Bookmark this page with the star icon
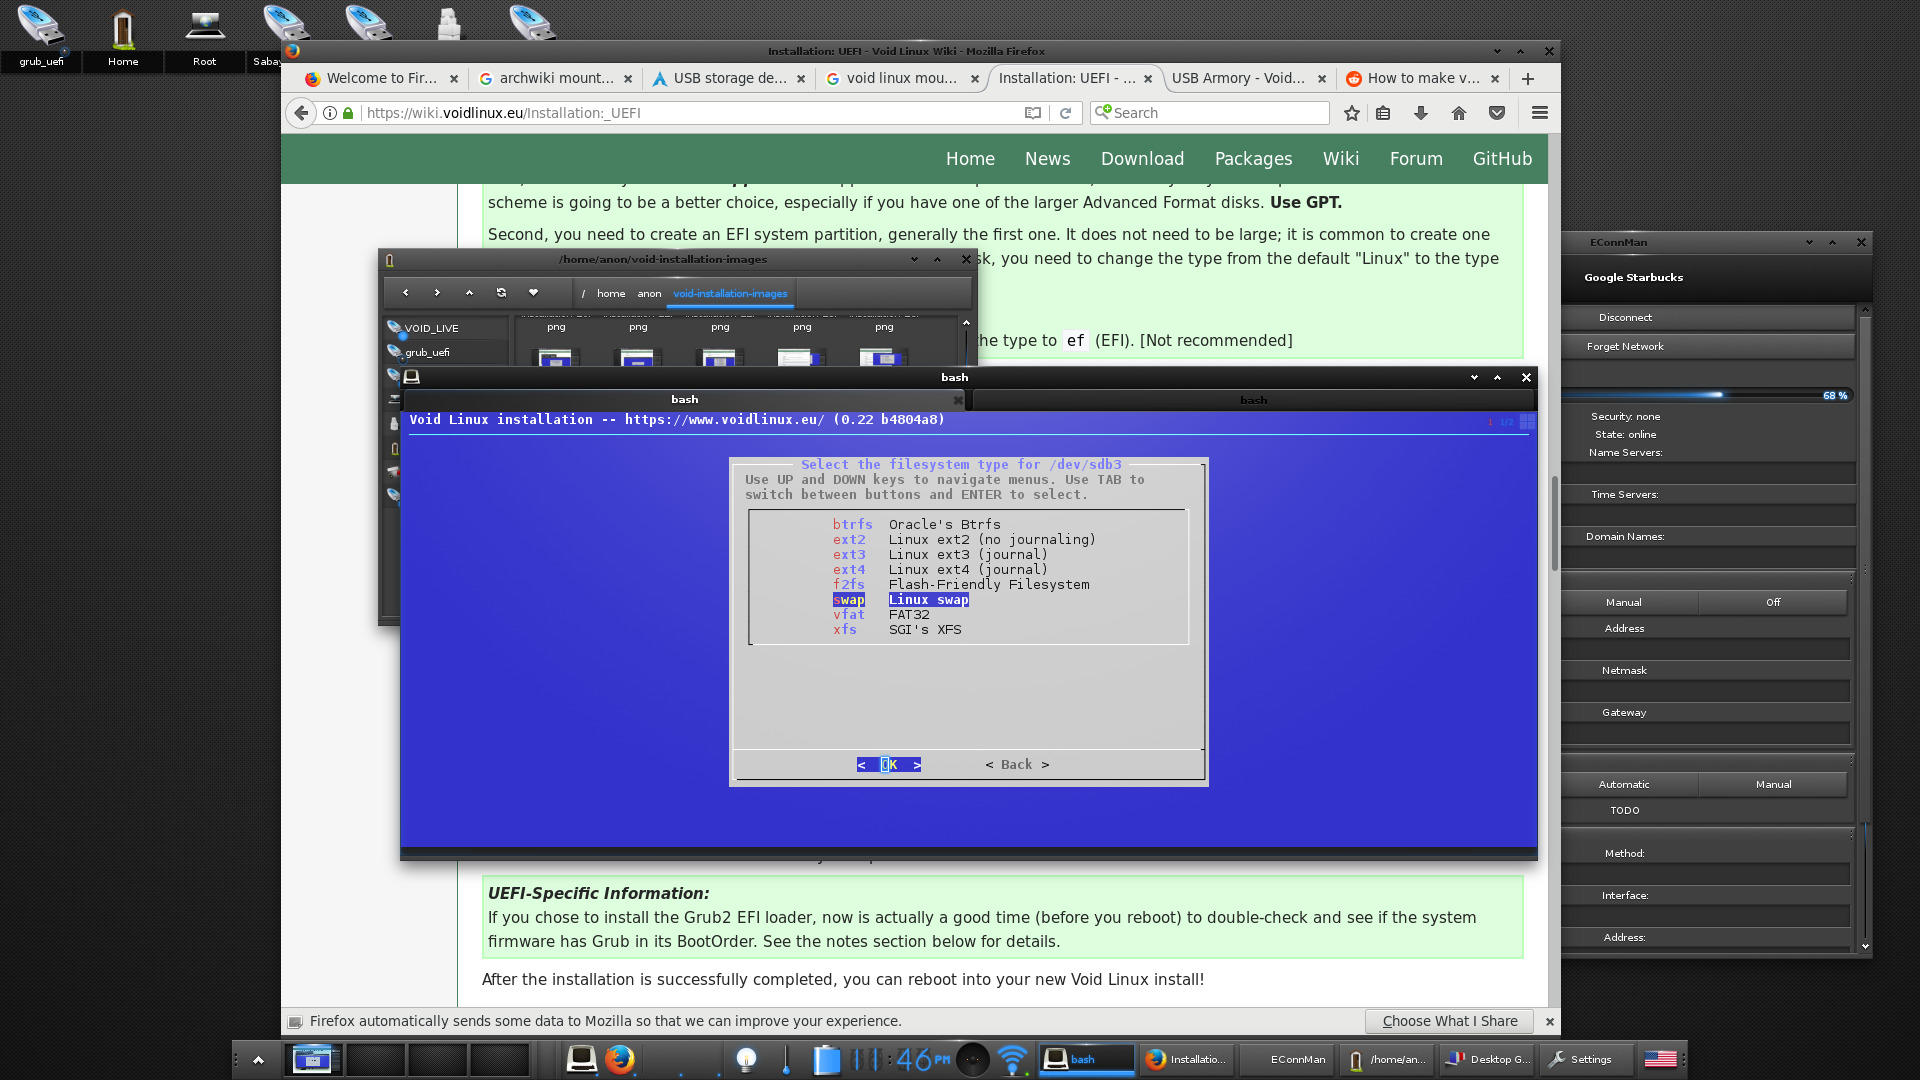 pos(1352,113)
